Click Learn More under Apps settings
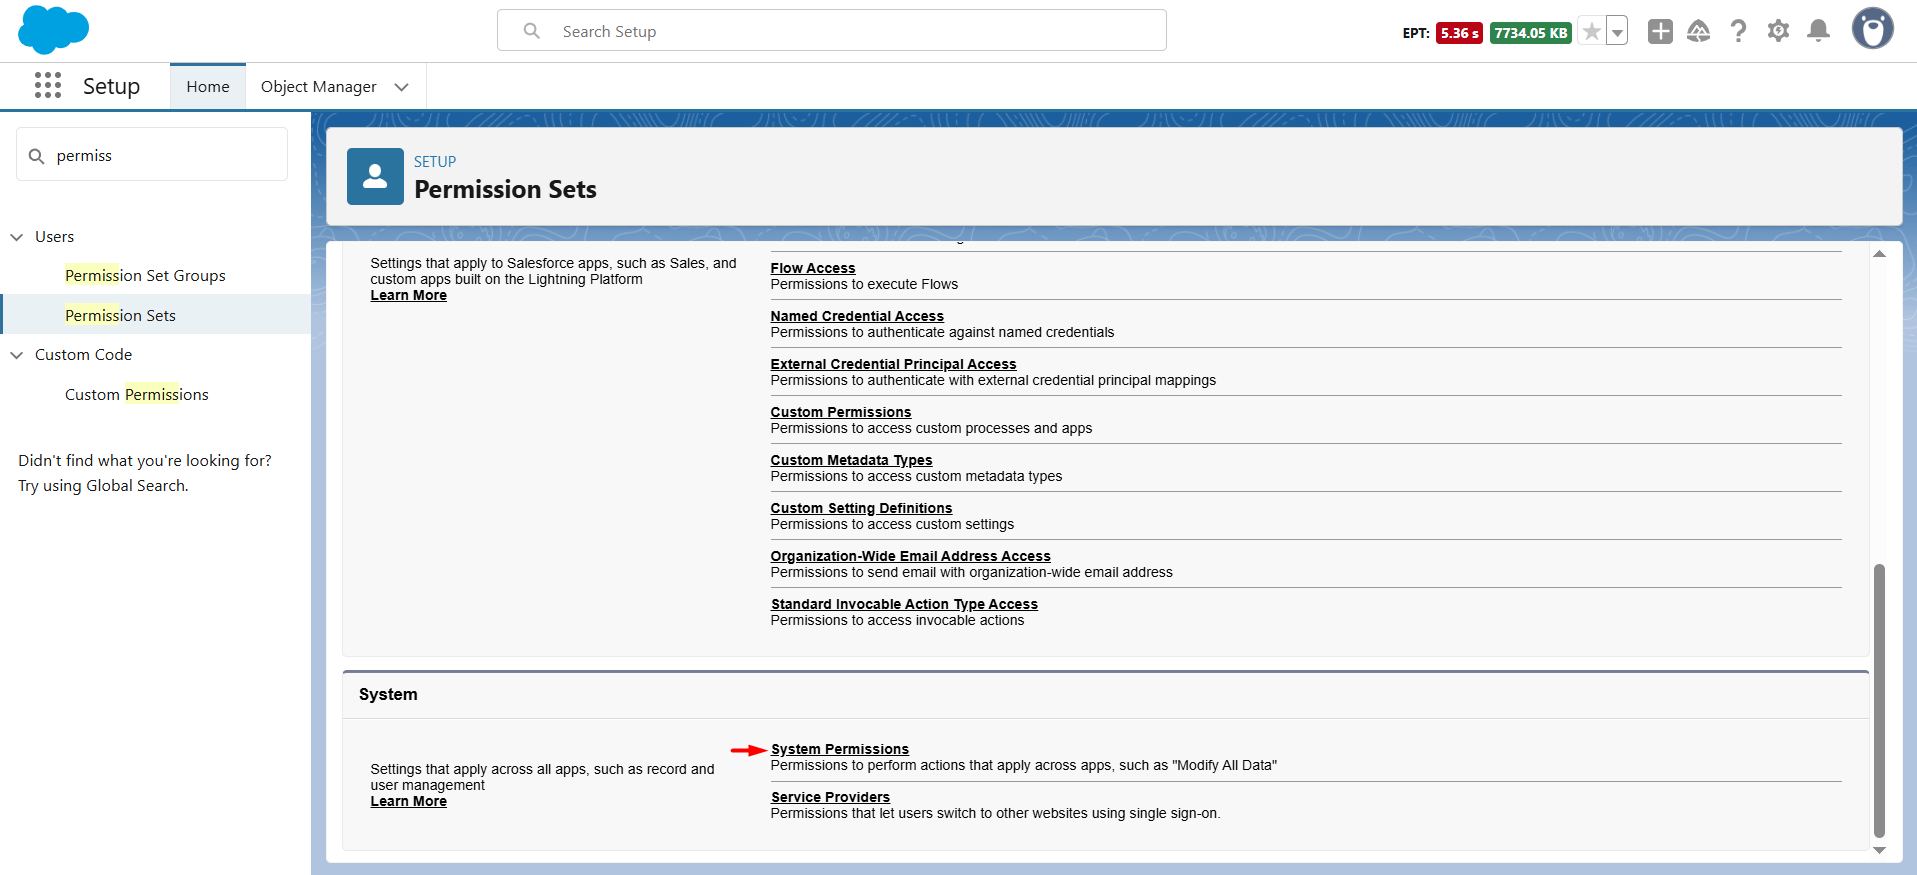The width and height of the screenshot is (1917, 875). [x=408, y=295]
